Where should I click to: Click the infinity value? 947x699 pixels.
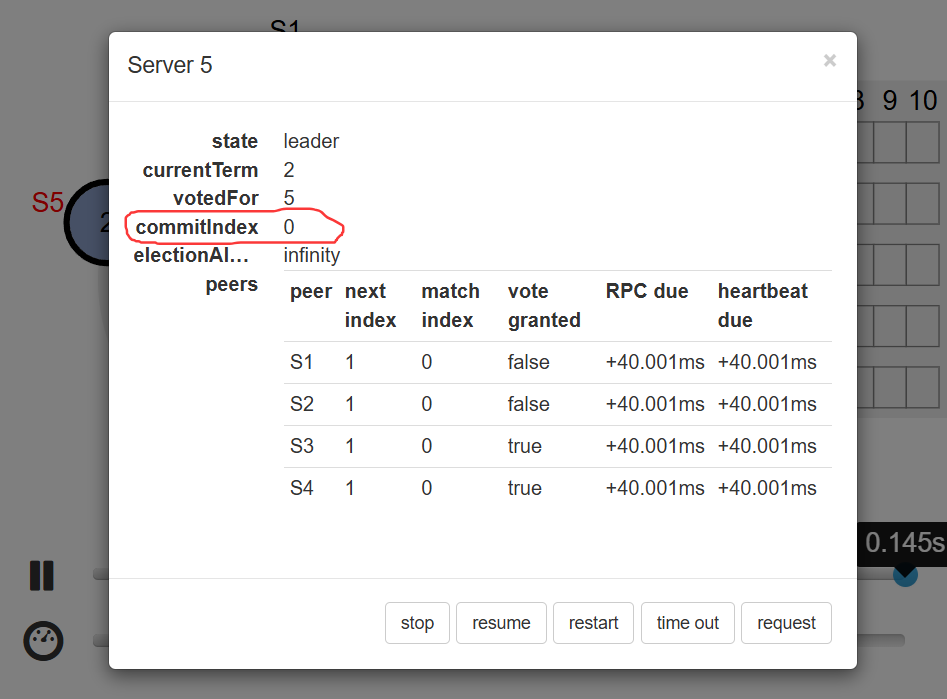pyautogui.click(x=312, y=256)
